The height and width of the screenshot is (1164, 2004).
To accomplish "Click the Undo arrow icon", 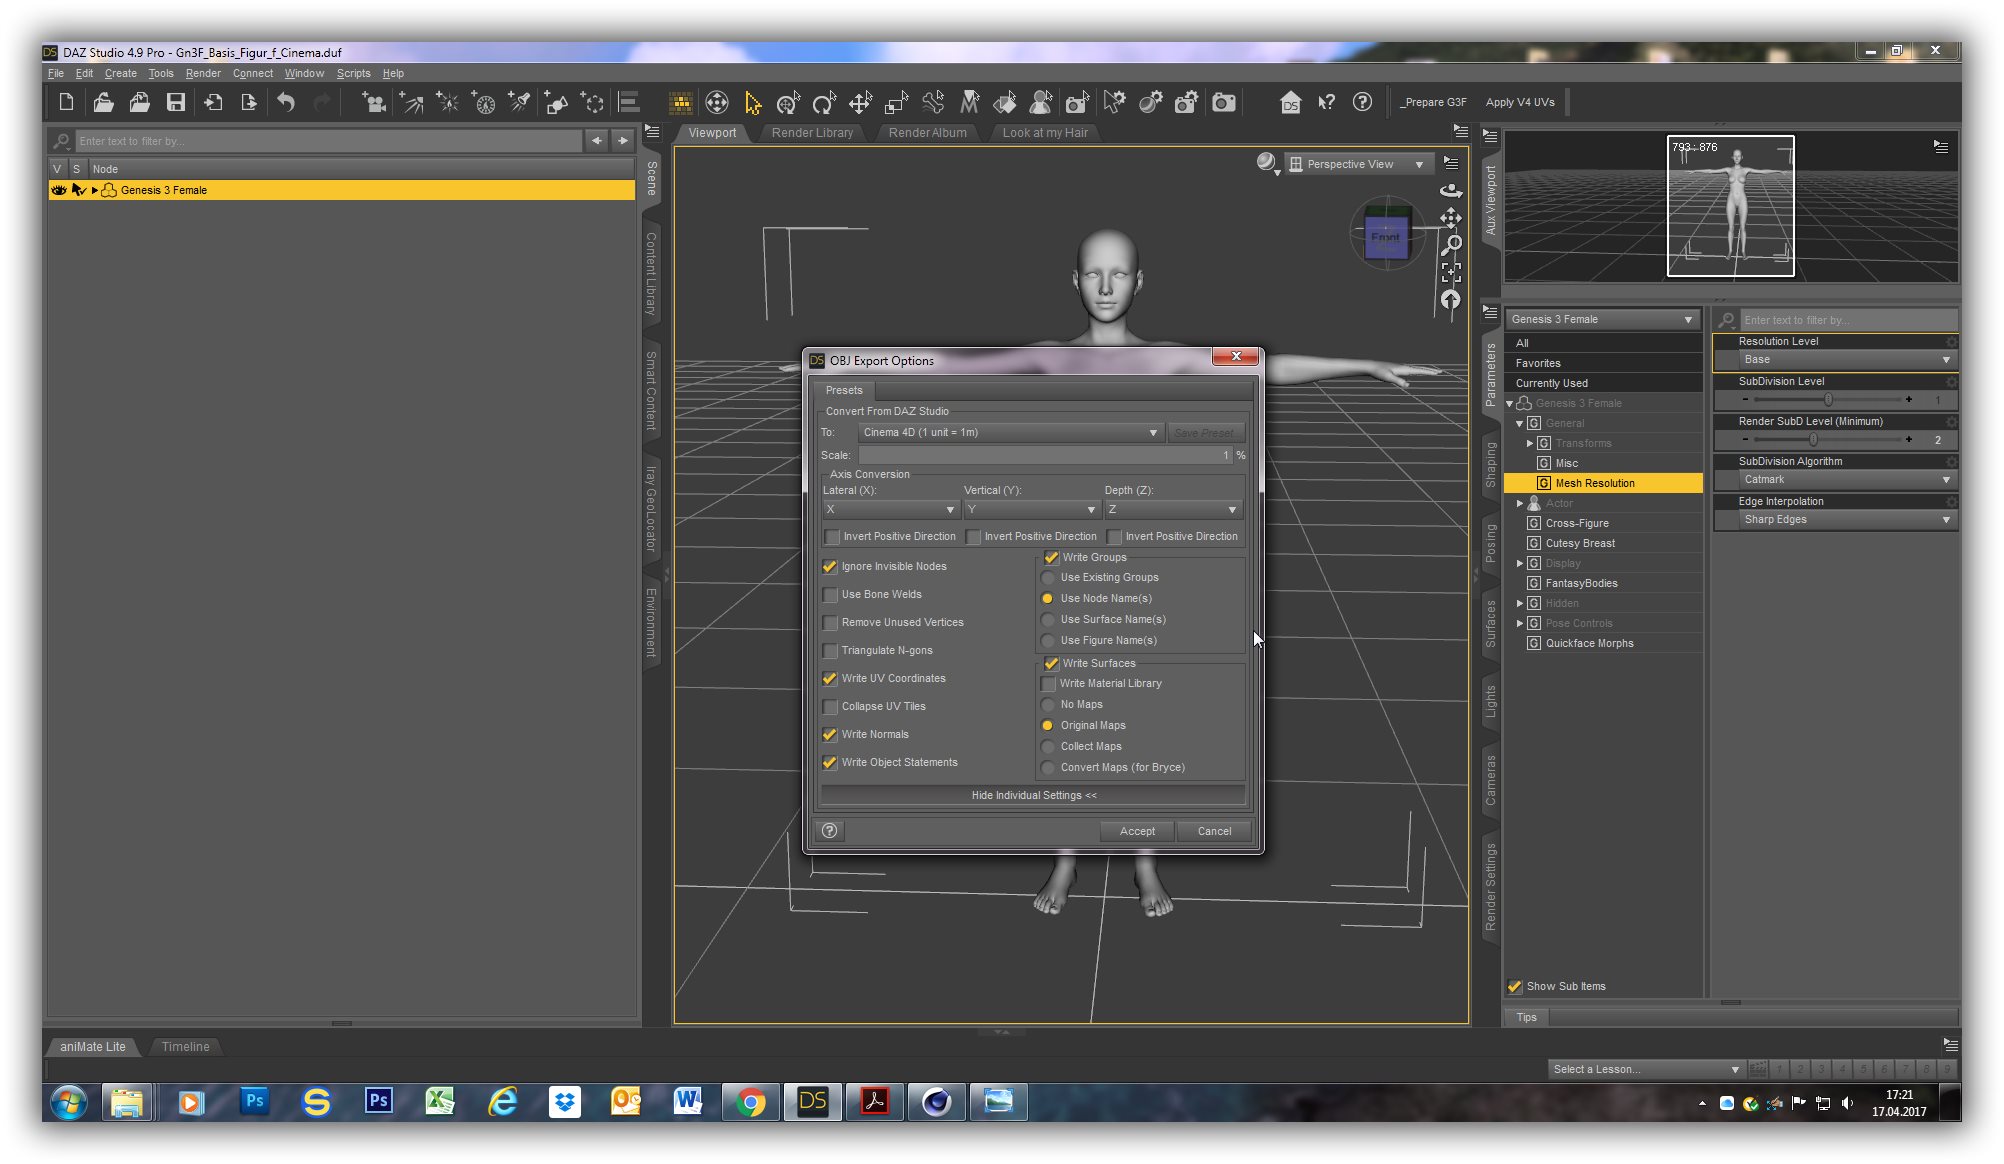I will [286, 102].
